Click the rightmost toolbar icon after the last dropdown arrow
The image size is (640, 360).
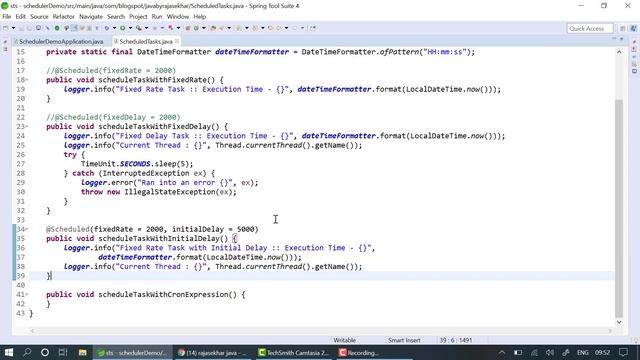coord(313,28)
